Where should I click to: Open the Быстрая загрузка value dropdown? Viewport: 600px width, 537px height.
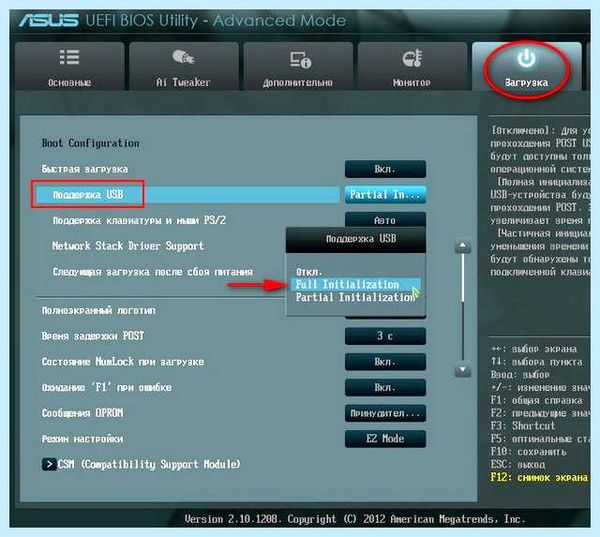point(385,169)
